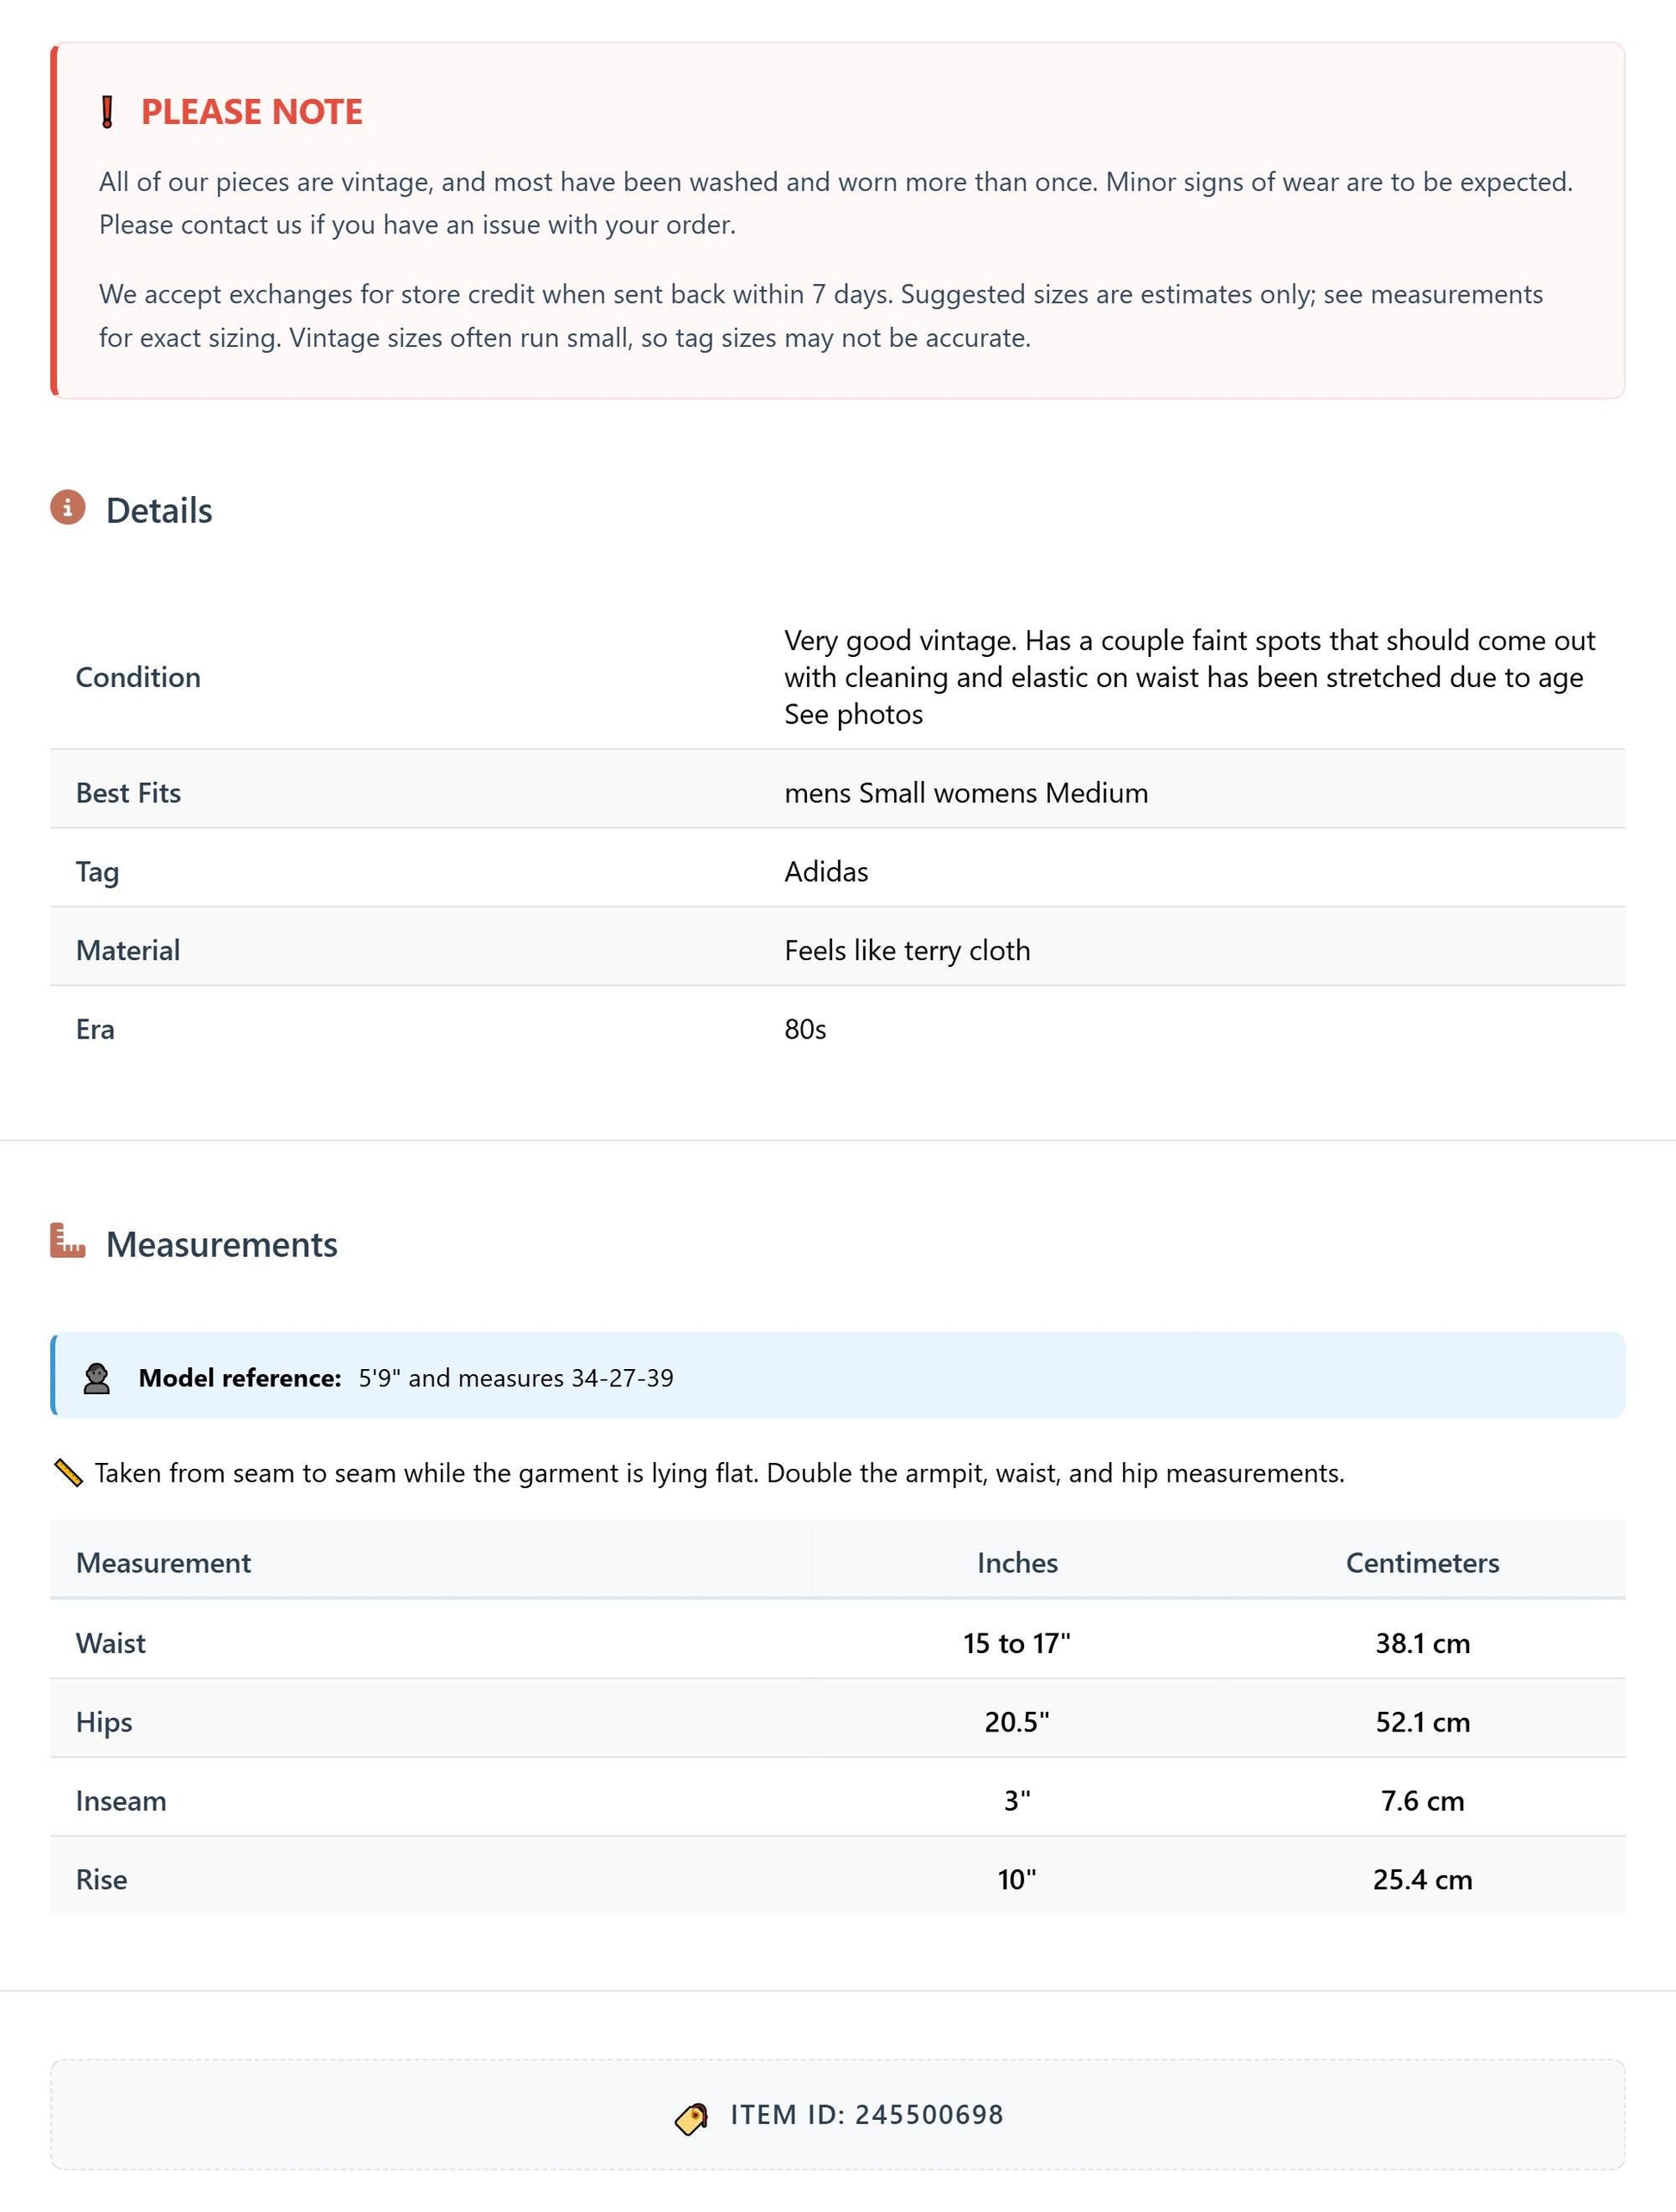The width and height of the screenshot is (1676, 2212).
Task: Click the item ID price tag icon
Action: (691, 2116)
